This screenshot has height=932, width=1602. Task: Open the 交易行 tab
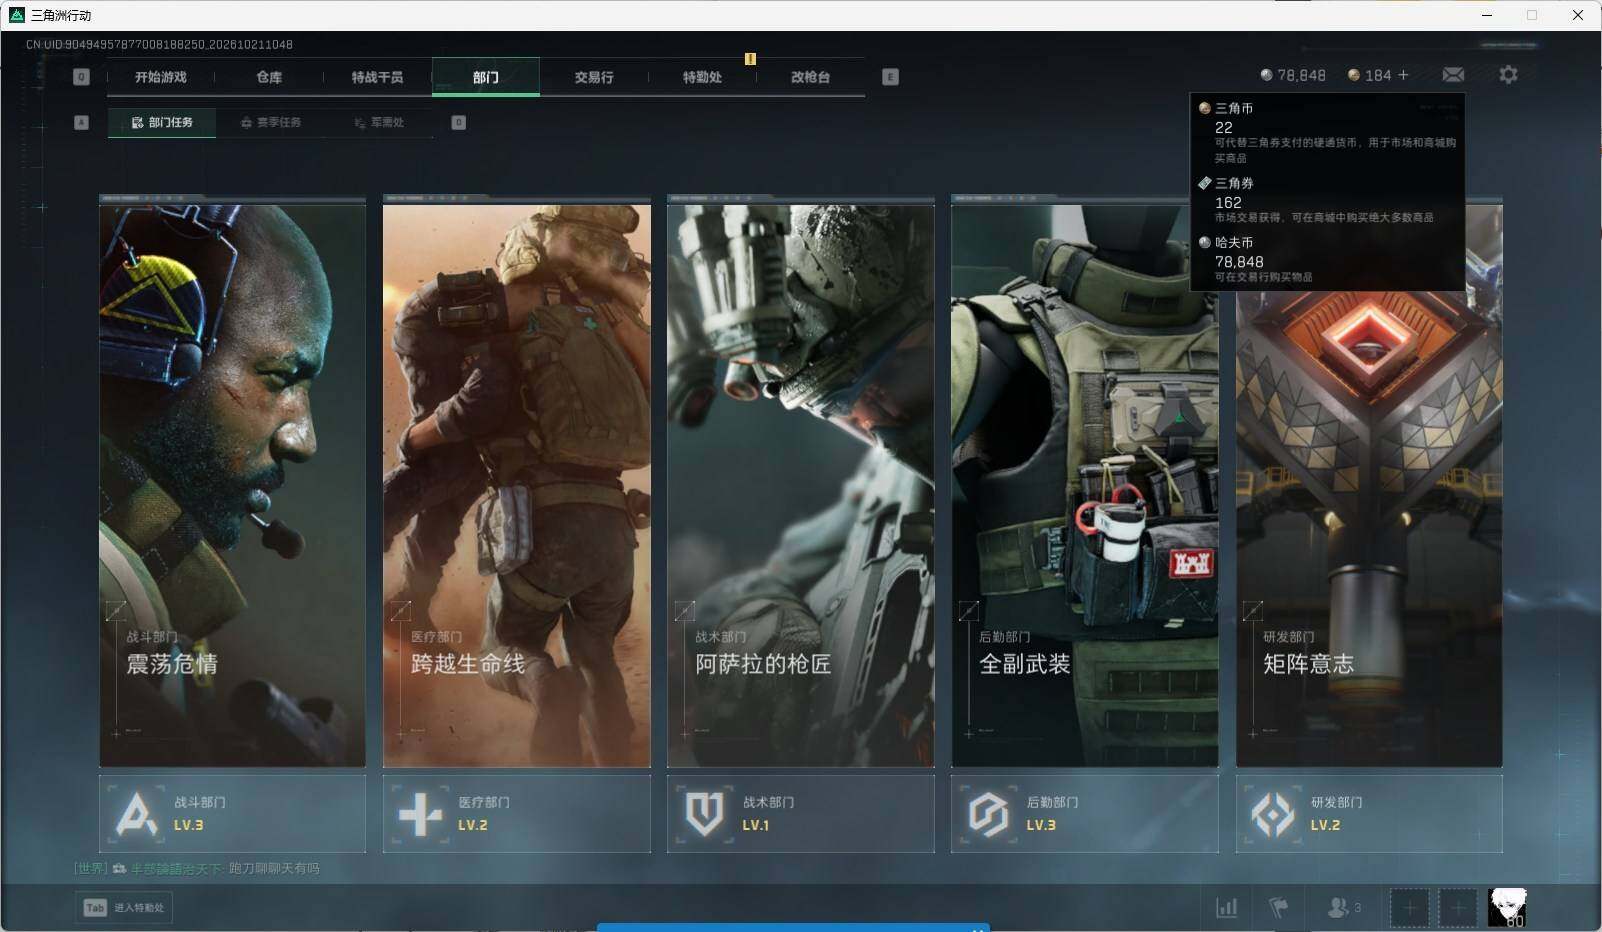click(x=594, y=77)
